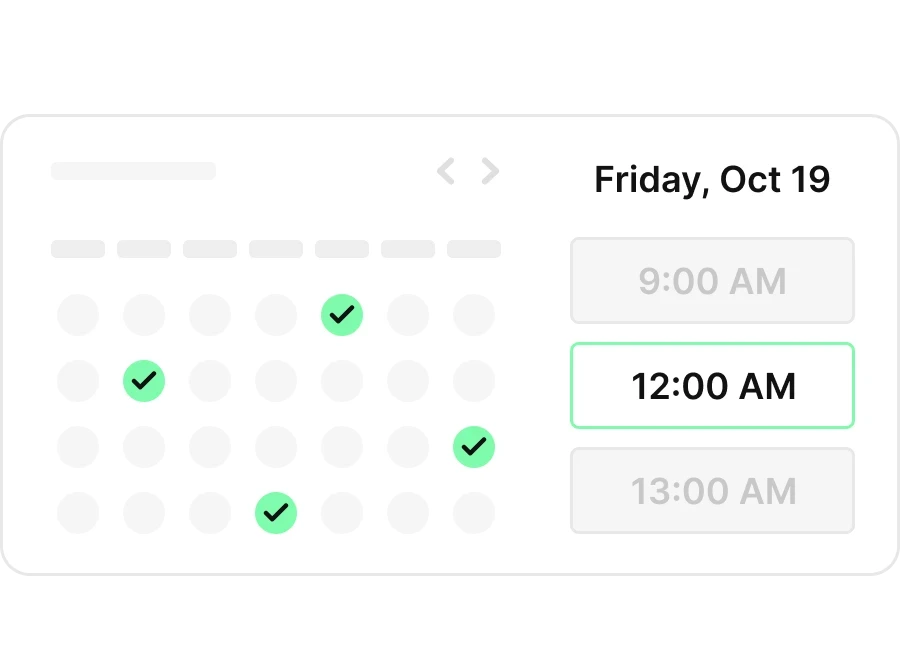Viewport: 900px width, 666px height.
Task: Advance to the next month with the right chevron
Action: 491,171
